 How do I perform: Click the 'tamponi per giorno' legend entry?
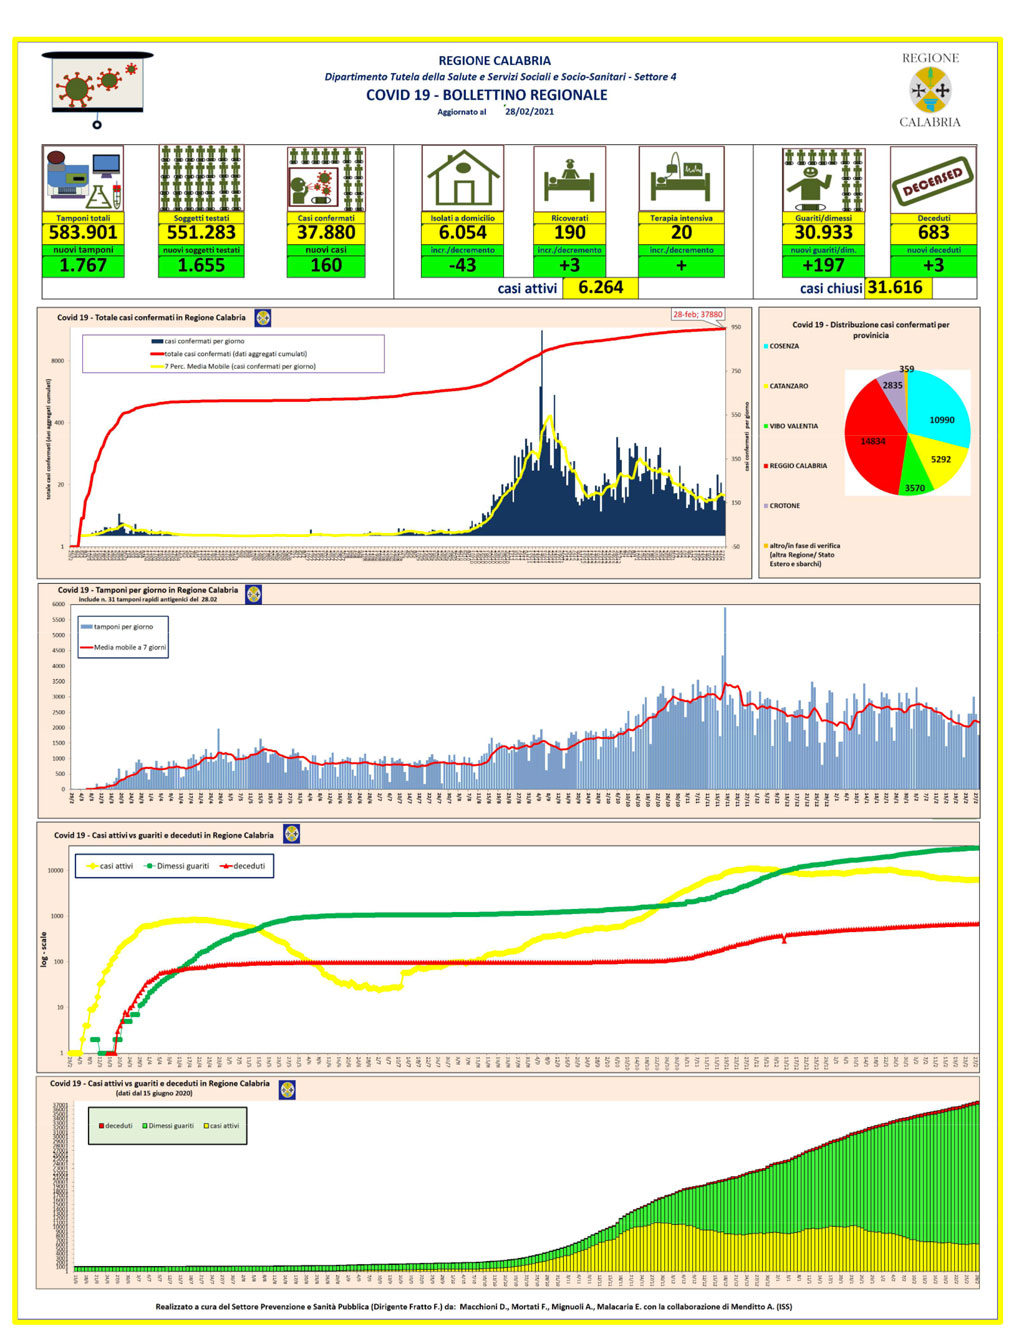pos(117,627)
